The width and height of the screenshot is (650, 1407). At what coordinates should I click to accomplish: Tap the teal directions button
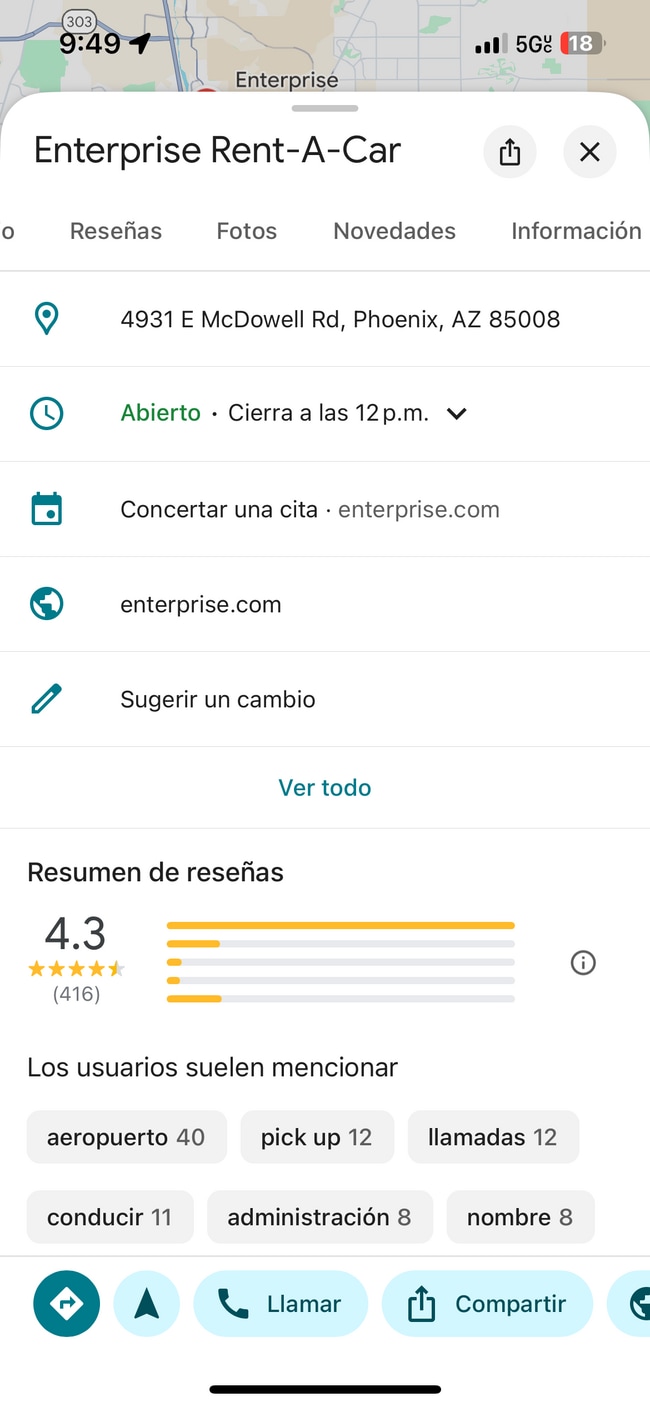(66, 1304)
